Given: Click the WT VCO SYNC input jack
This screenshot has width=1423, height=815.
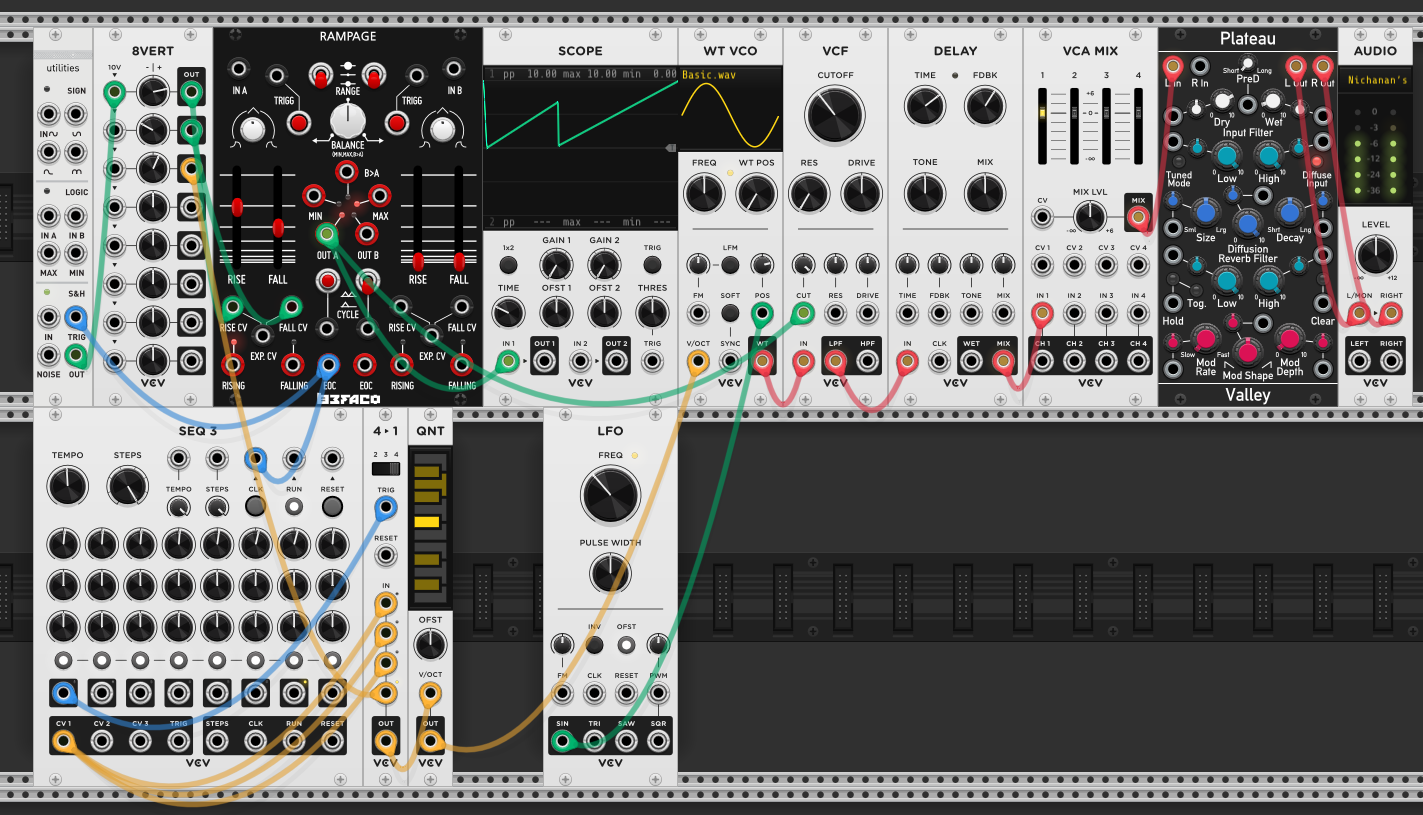Looking at the screenshot, I should click(x=730, y=362).
